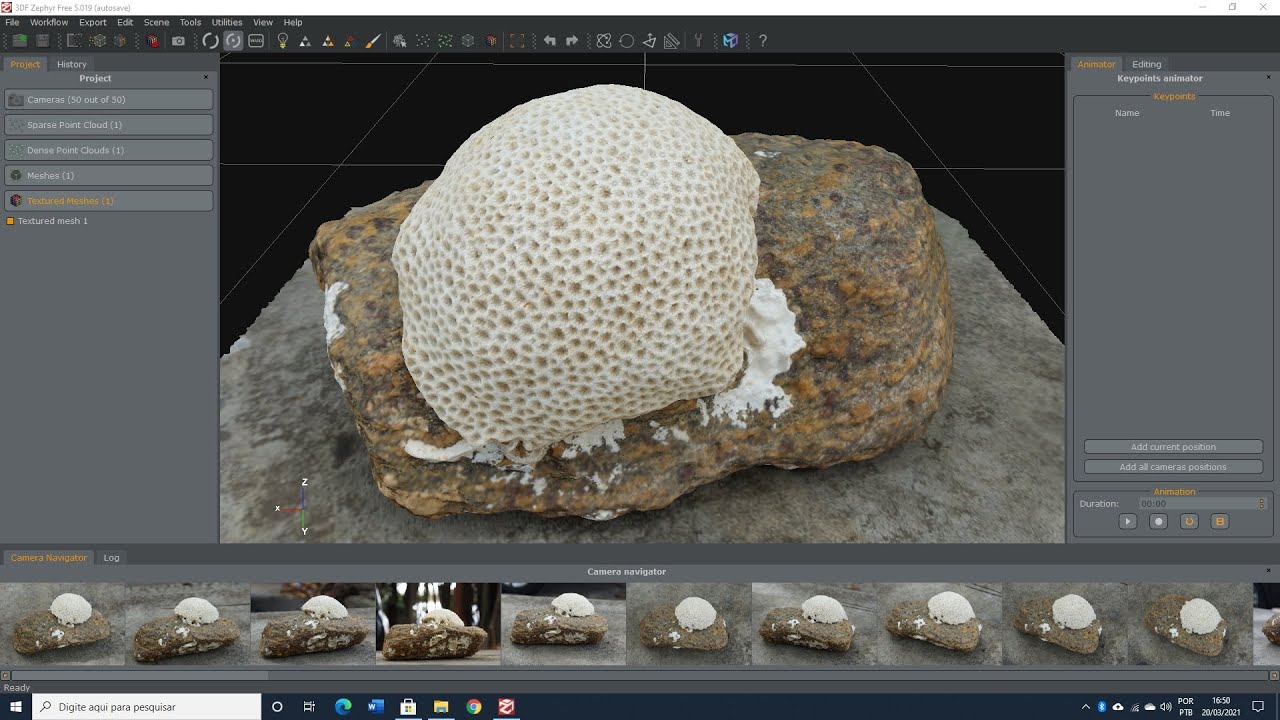The width and height of the screenshot is (1280, 720).
Task: Switch to the Editing tab
Action: tap(1146, 64)
